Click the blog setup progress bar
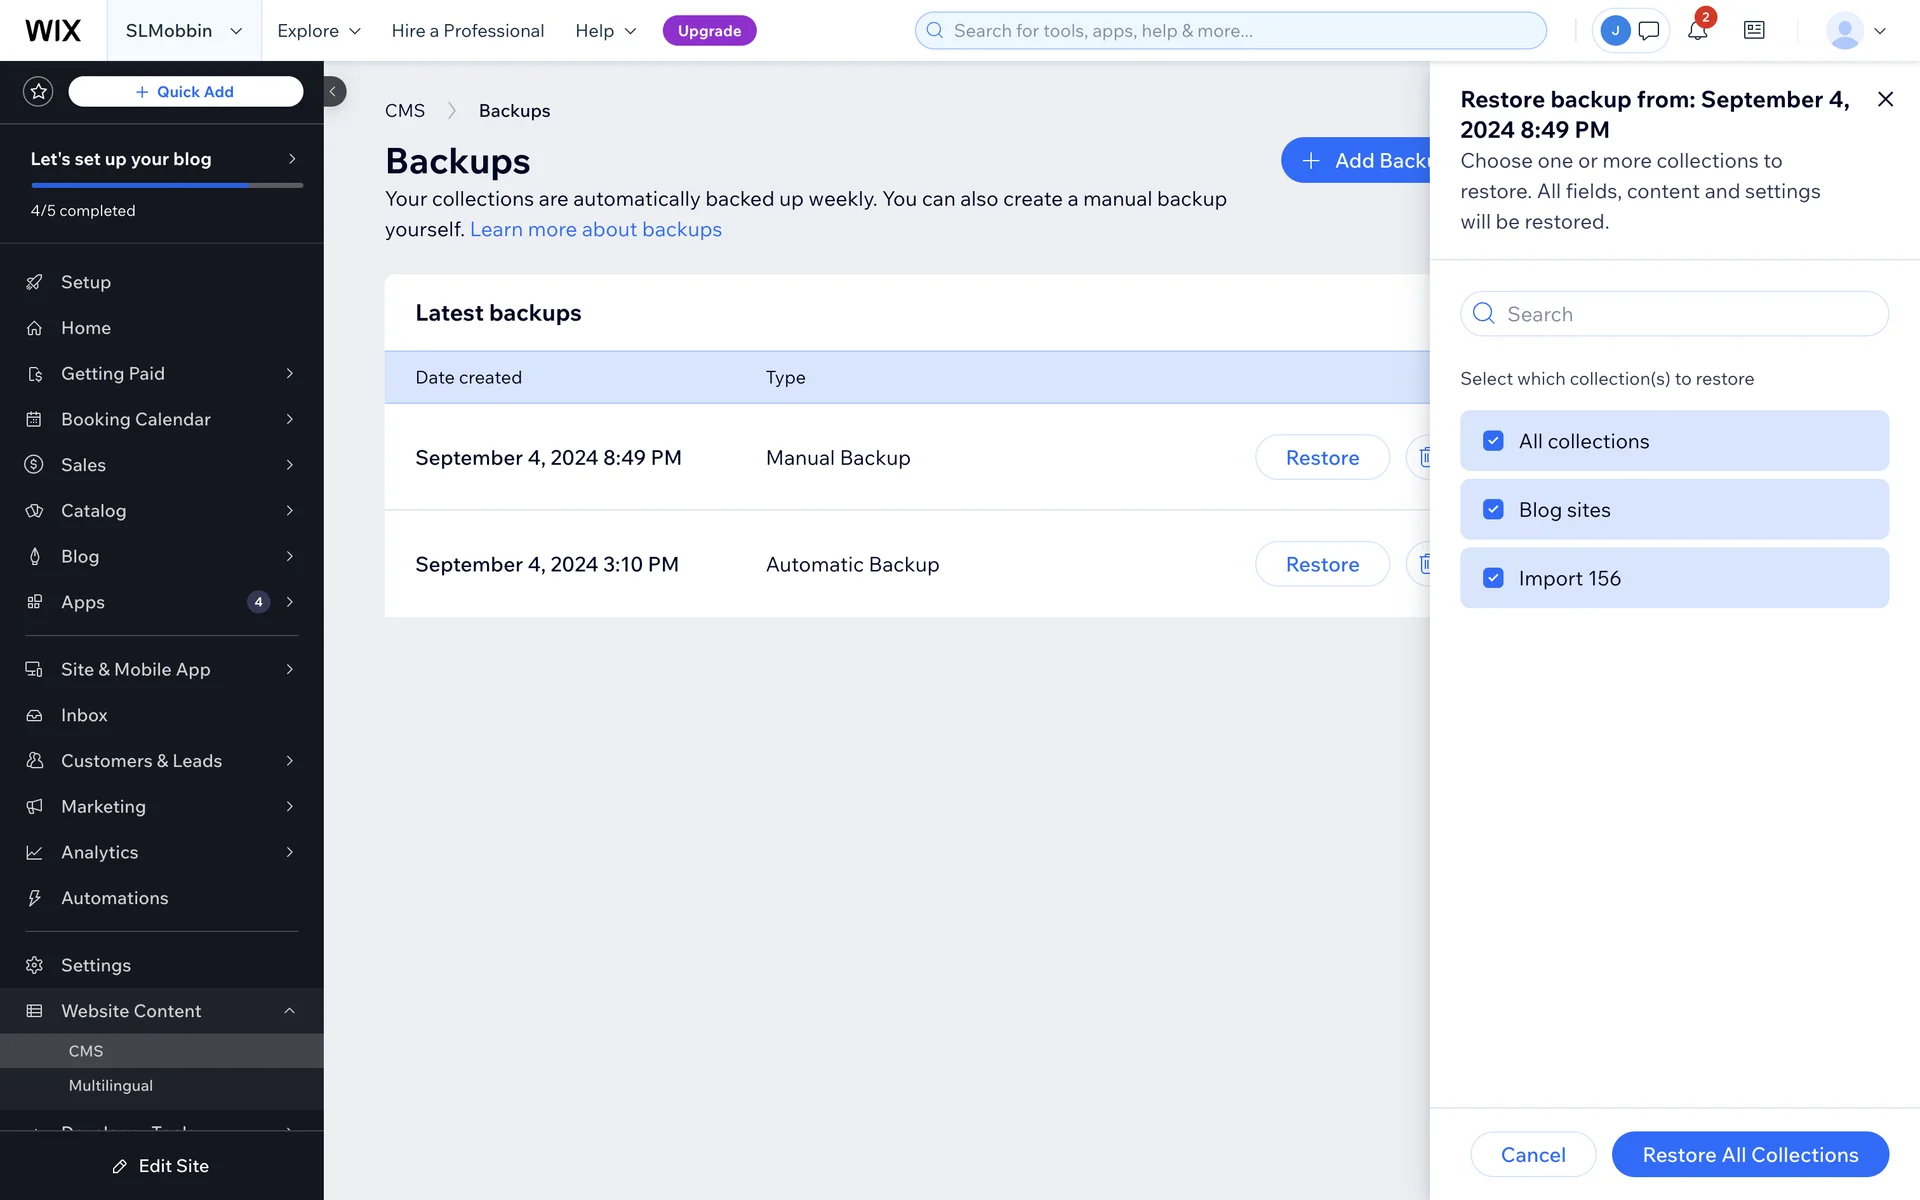 click(167, 185)
